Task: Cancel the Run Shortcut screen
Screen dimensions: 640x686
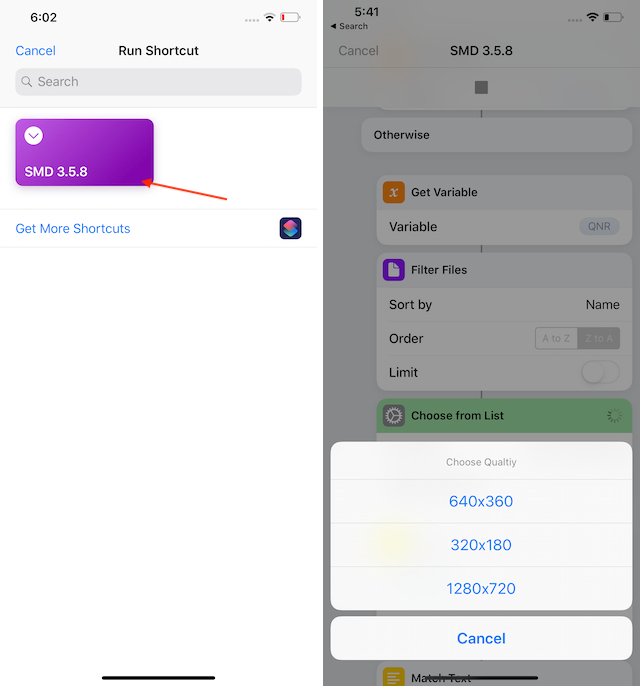Action: coord(35,51)
